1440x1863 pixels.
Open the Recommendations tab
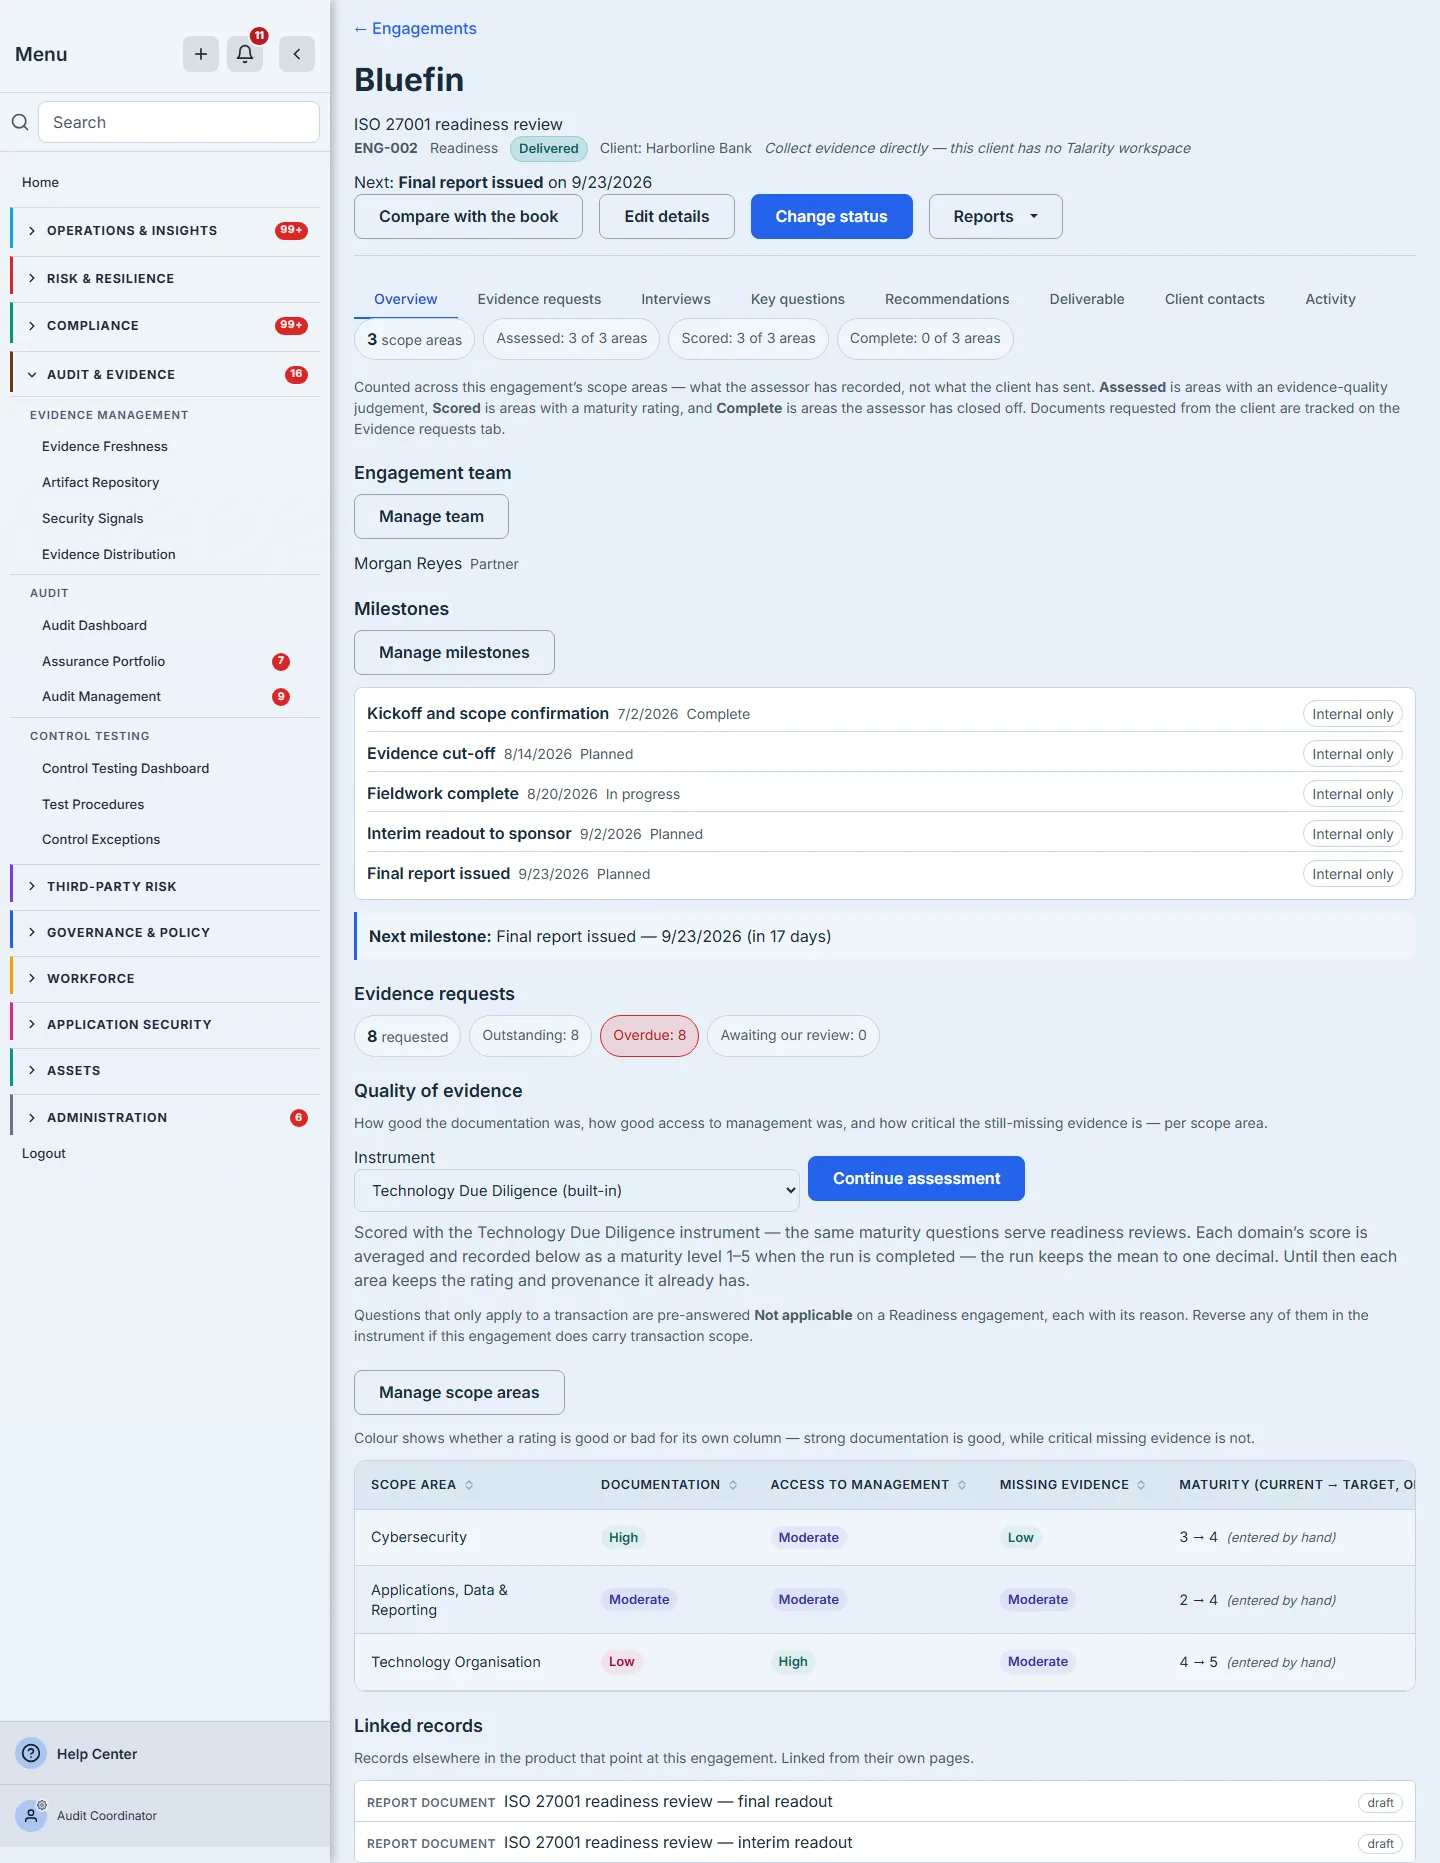[x=947, y=299]
